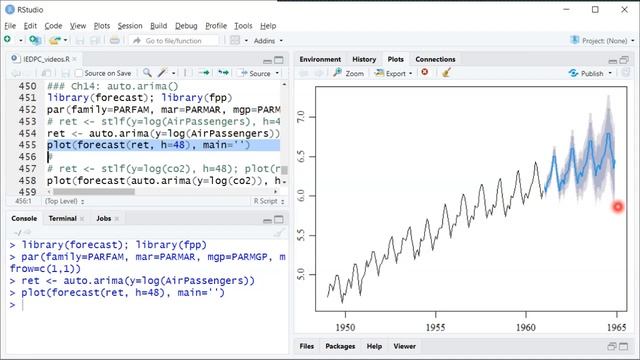Viewport: 640px width, 360px height.
Task: Click the workspace panes grid icon
Action: (x=235, y=40)
